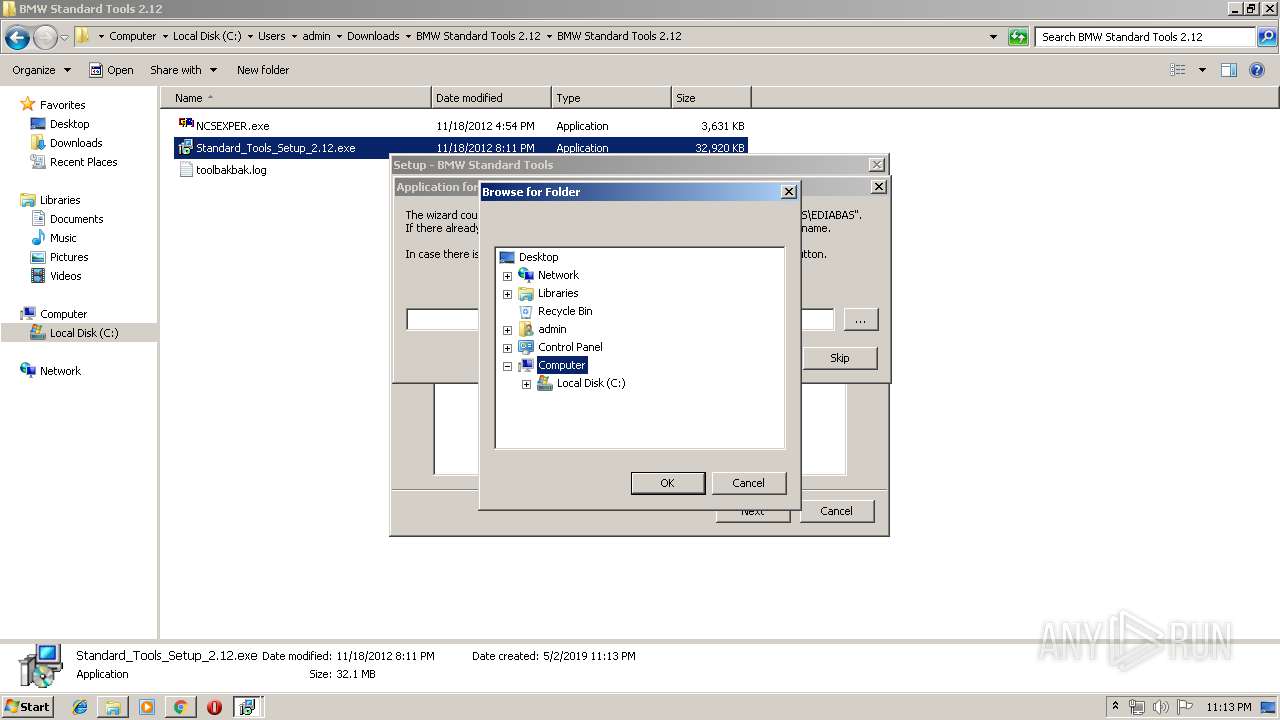
Task: Click the volume speaker tray icon
Action: point(1160,707)
